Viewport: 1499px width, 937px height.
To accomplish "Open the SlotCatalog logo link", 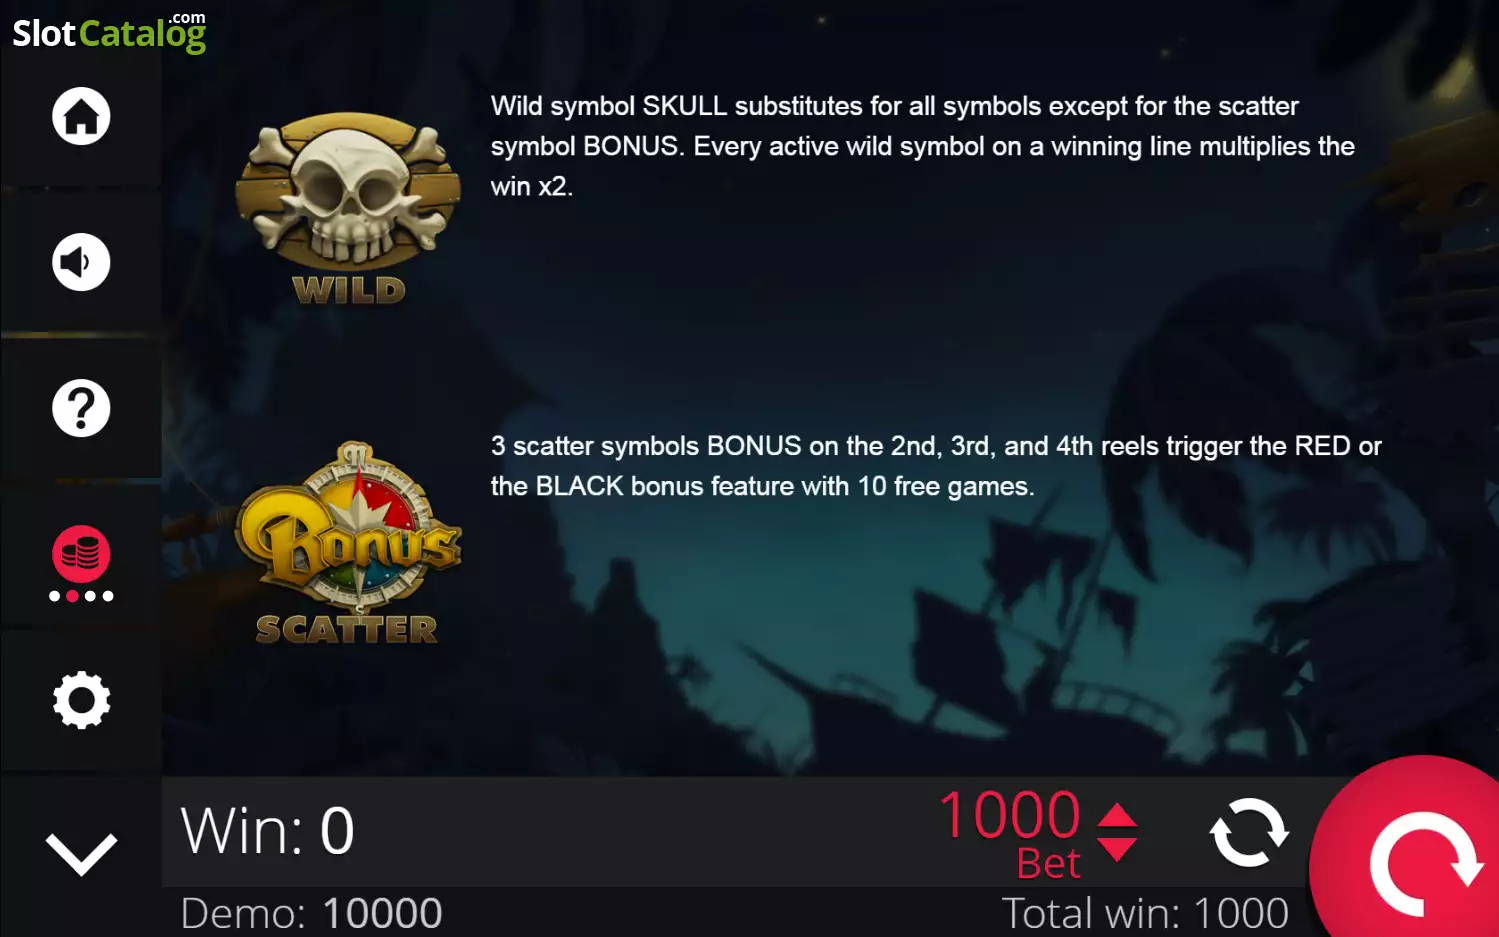I will (109, 32).
